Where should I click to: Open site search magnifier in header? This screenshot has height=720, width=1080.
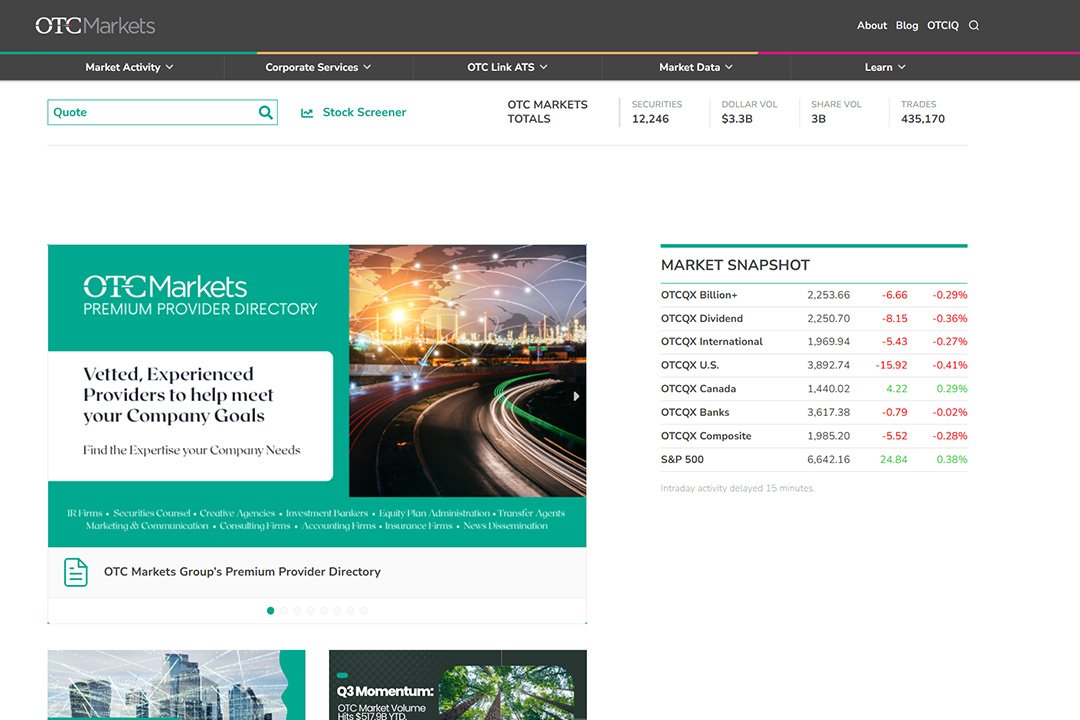click(974, 26)
